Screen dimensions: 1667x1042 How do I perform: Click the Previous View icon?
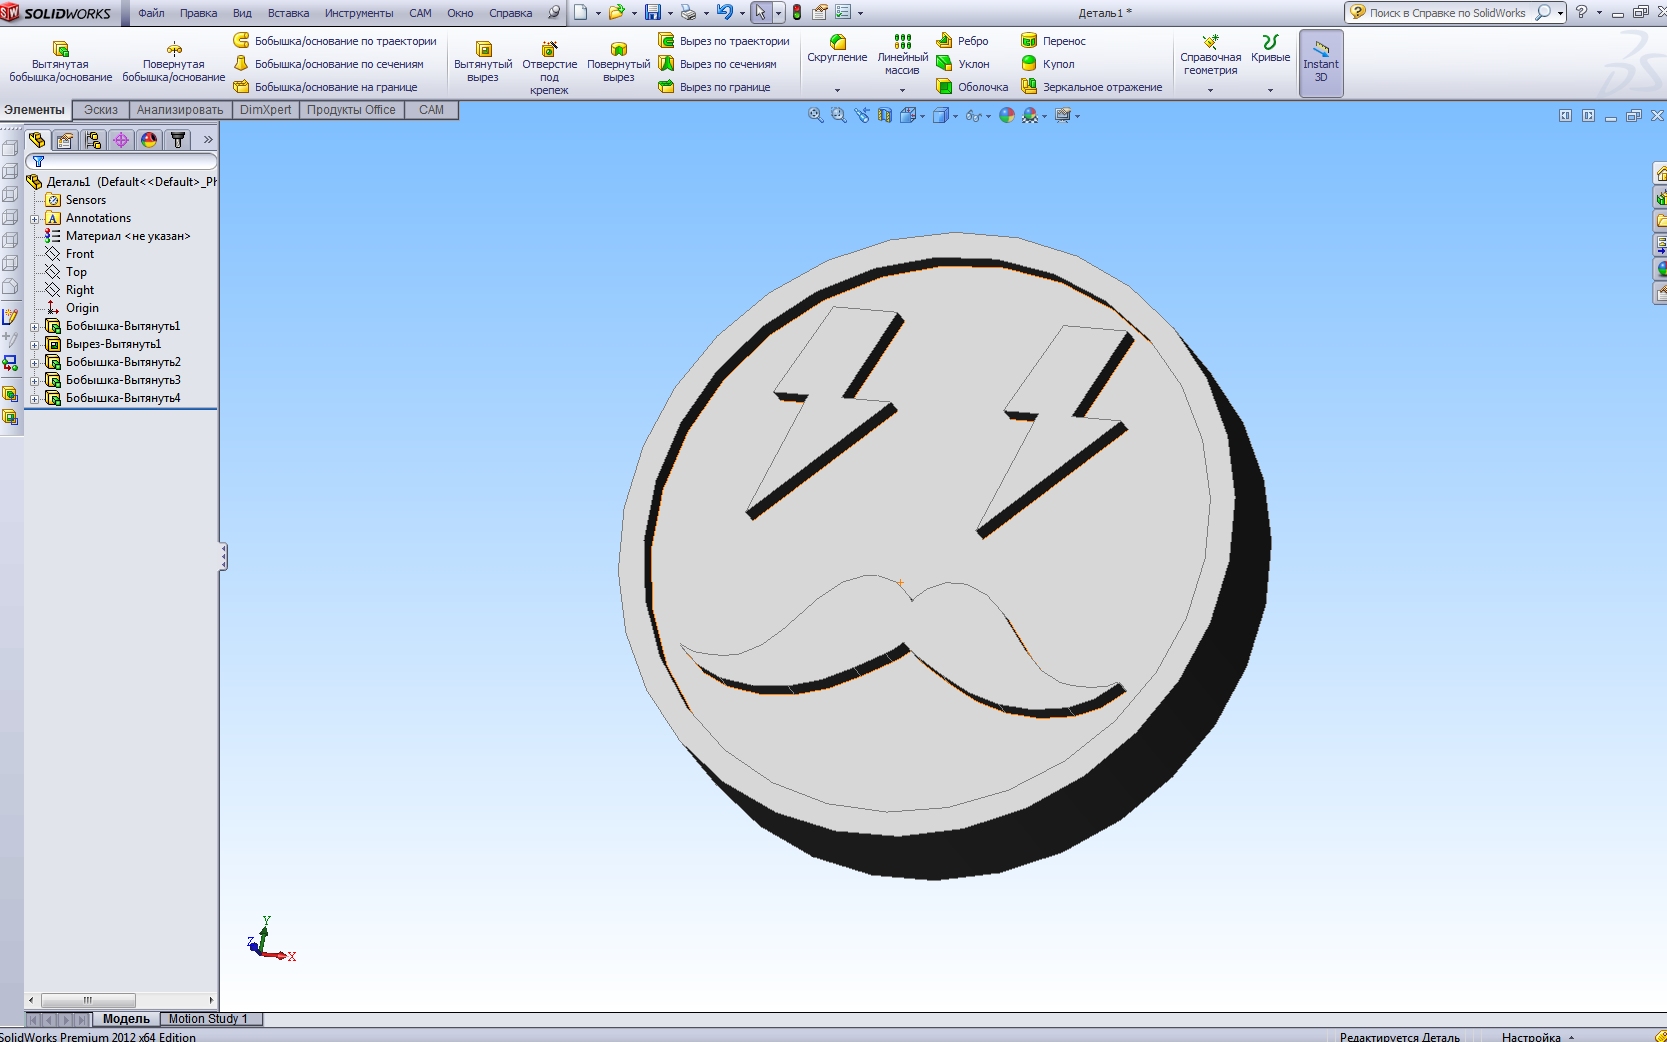(862, 116)
